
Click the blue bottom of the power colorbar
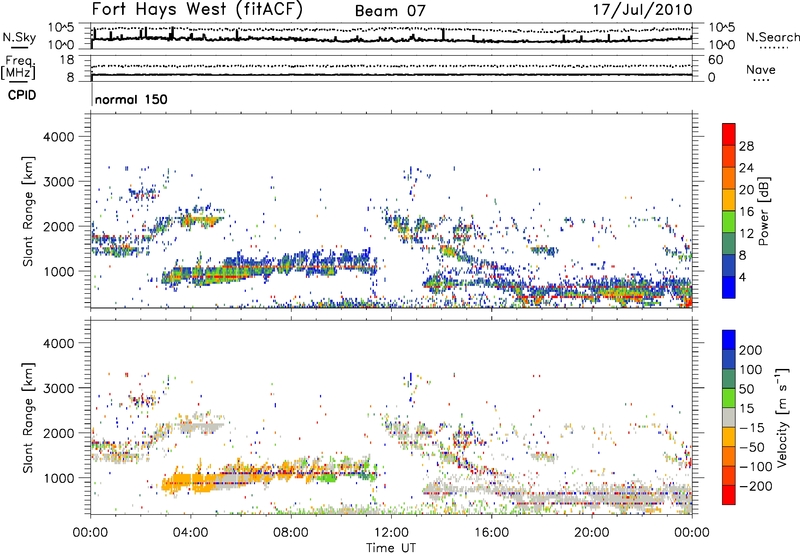tap(729, 288)
